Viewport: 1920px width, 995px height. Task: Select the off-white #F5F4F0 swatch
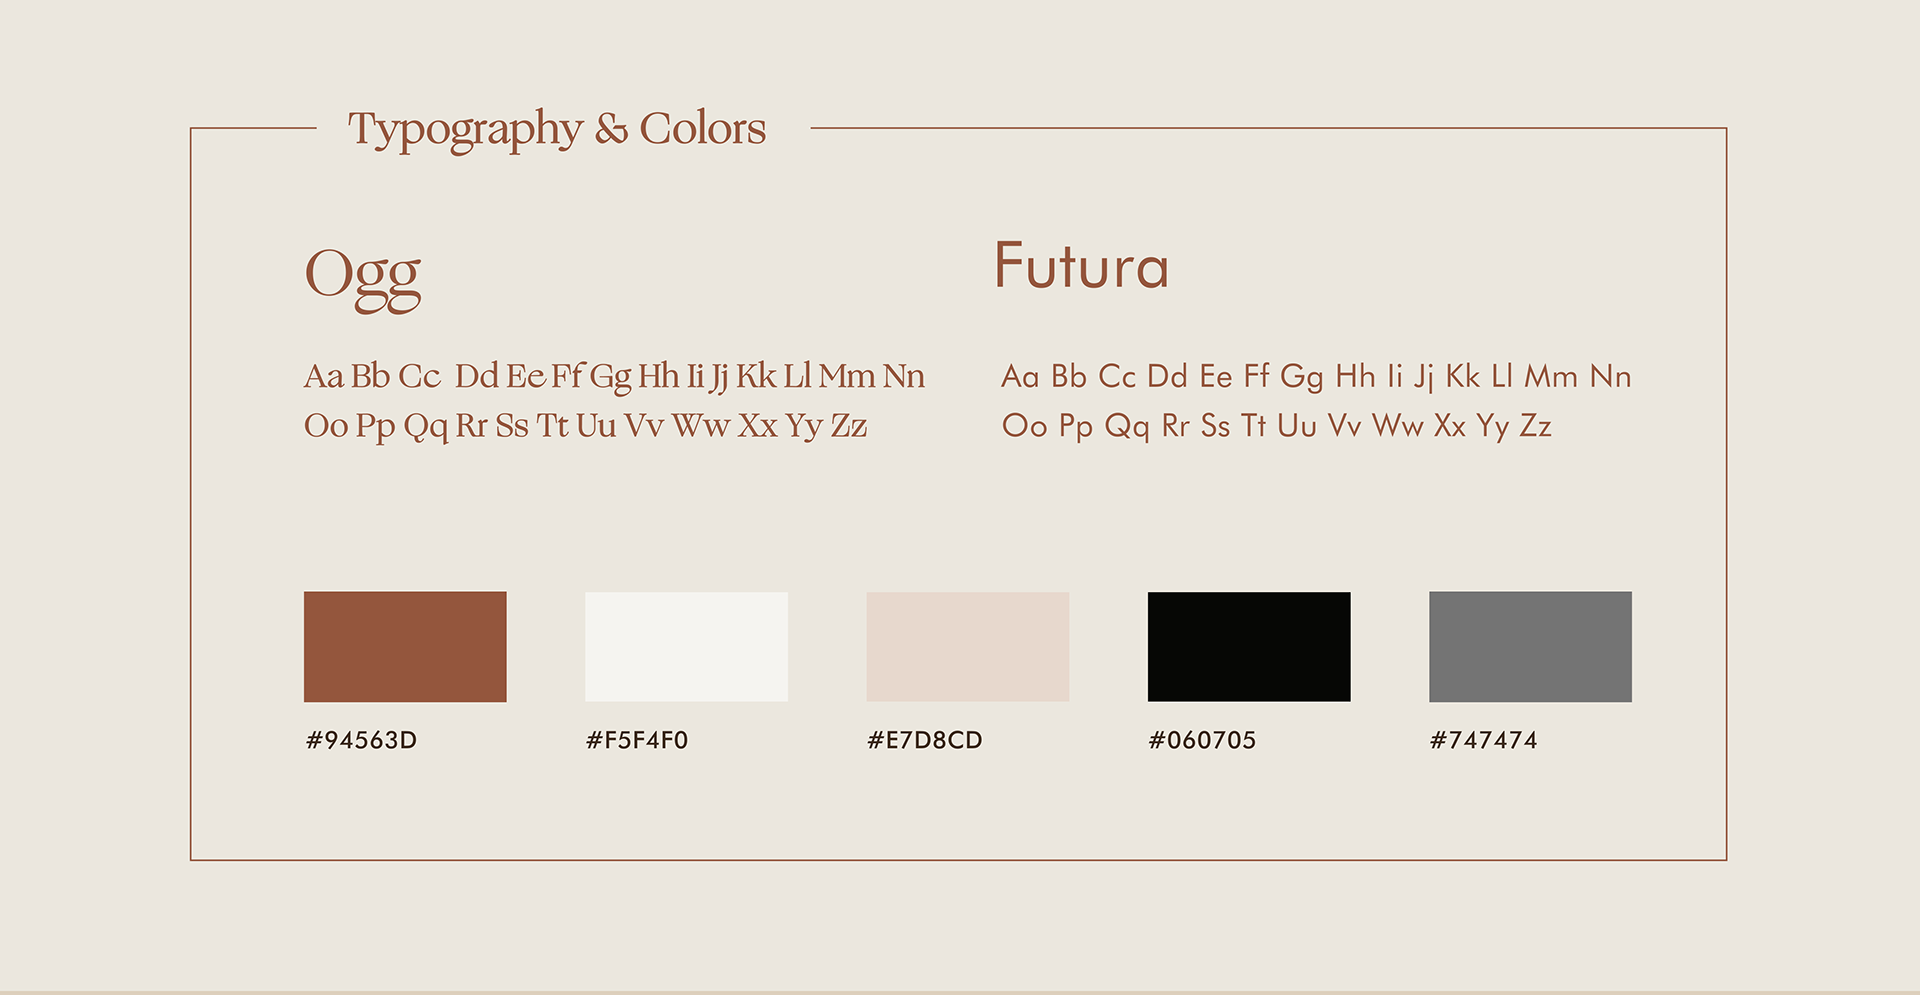coord(686,646)
